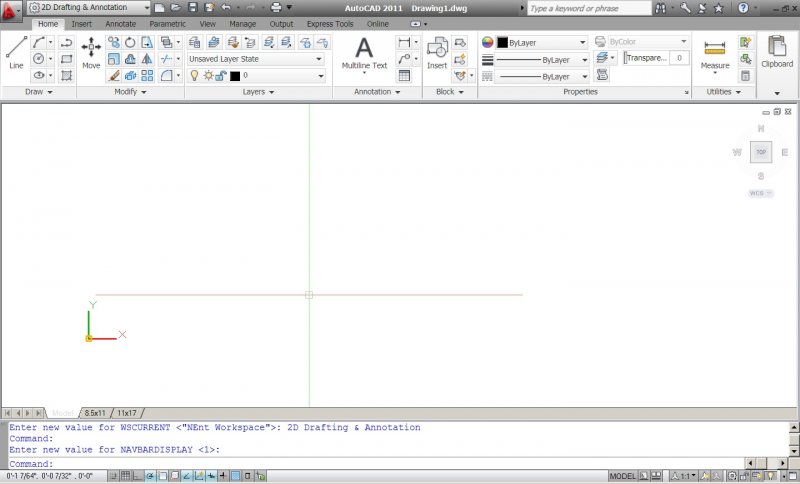The width and height of the screenshot is (800, 484).
Task: Switch to the 8.5x11 layout tab
Action: (95, 413)
